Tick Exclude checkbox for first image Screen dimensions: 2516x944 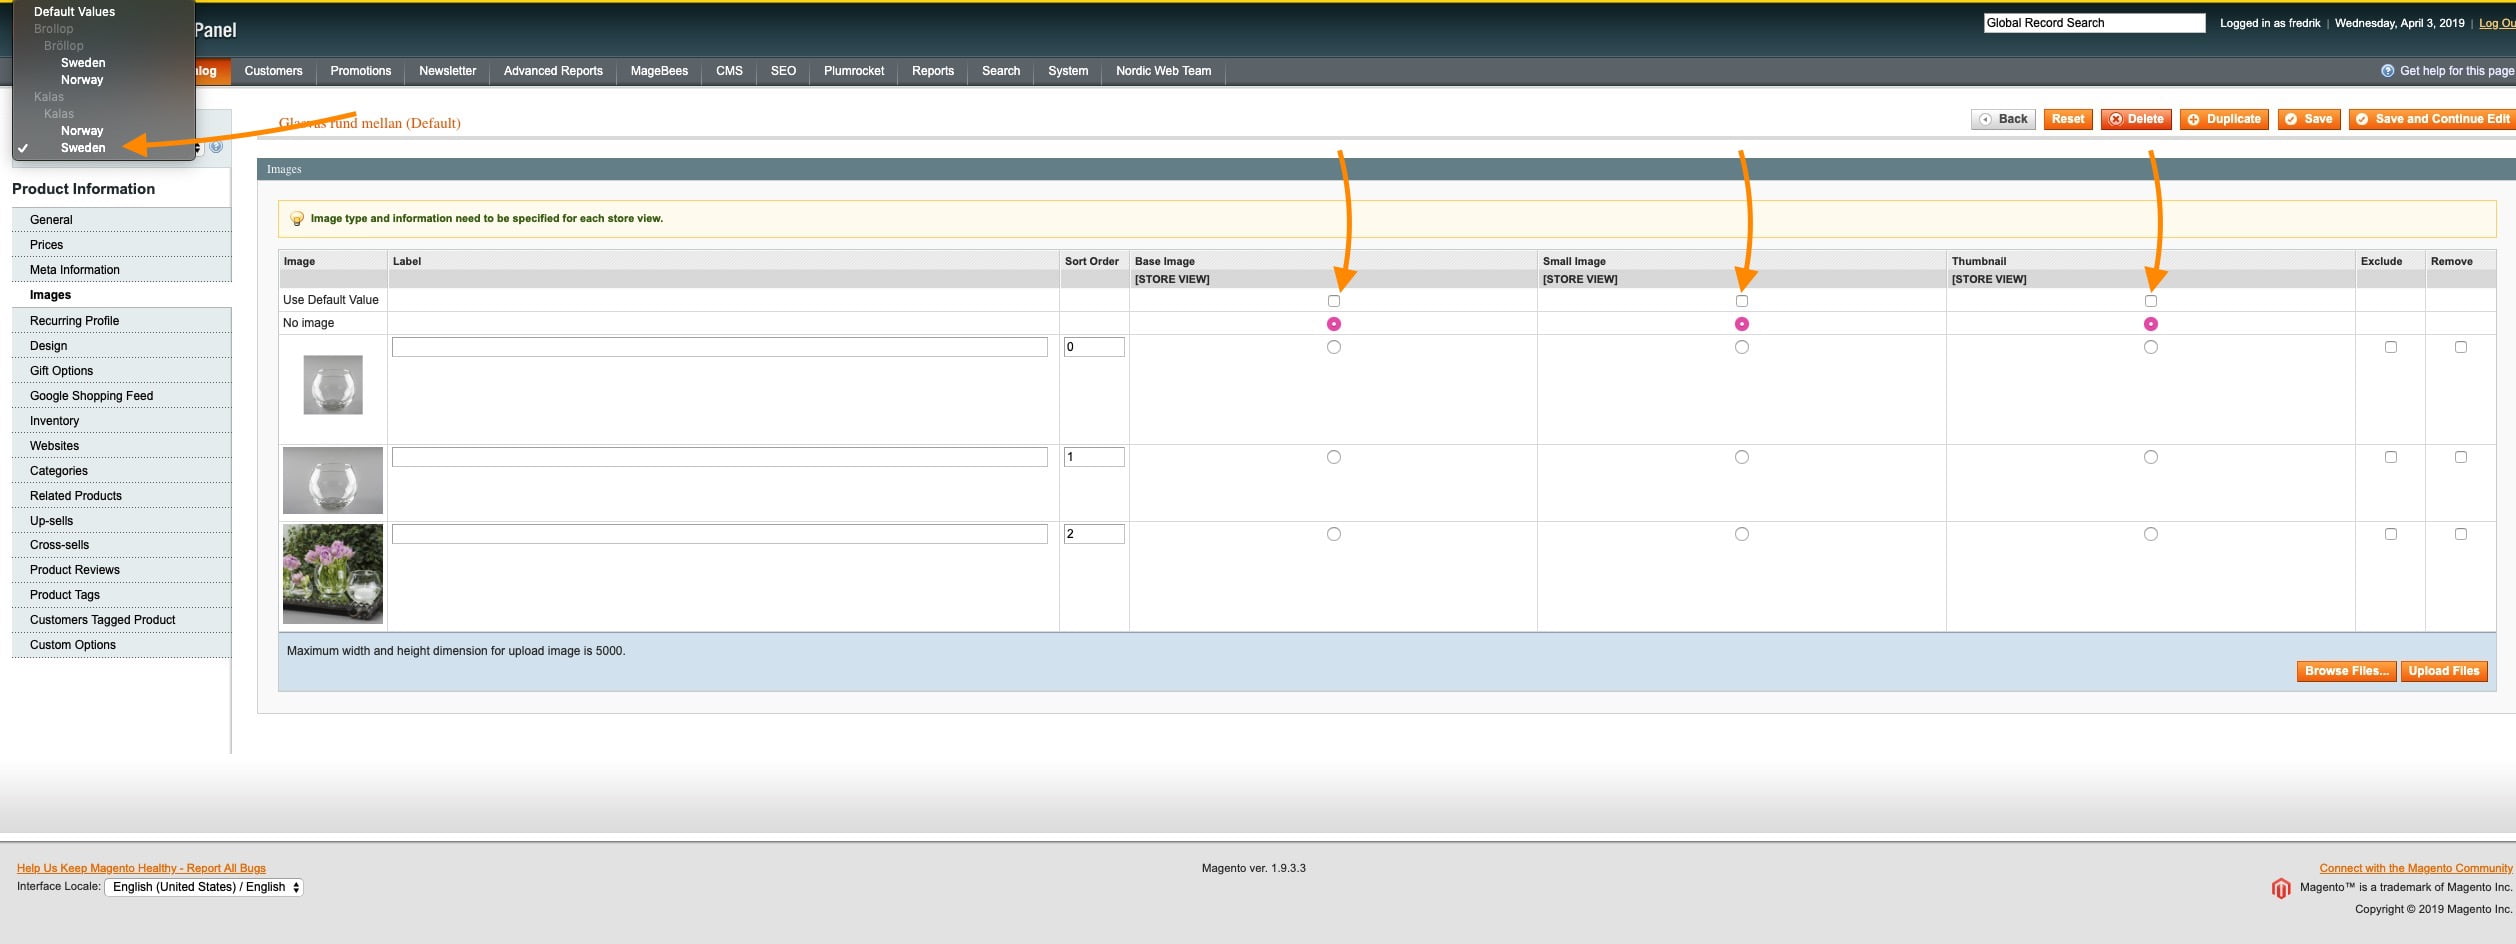pos(2390,347)
